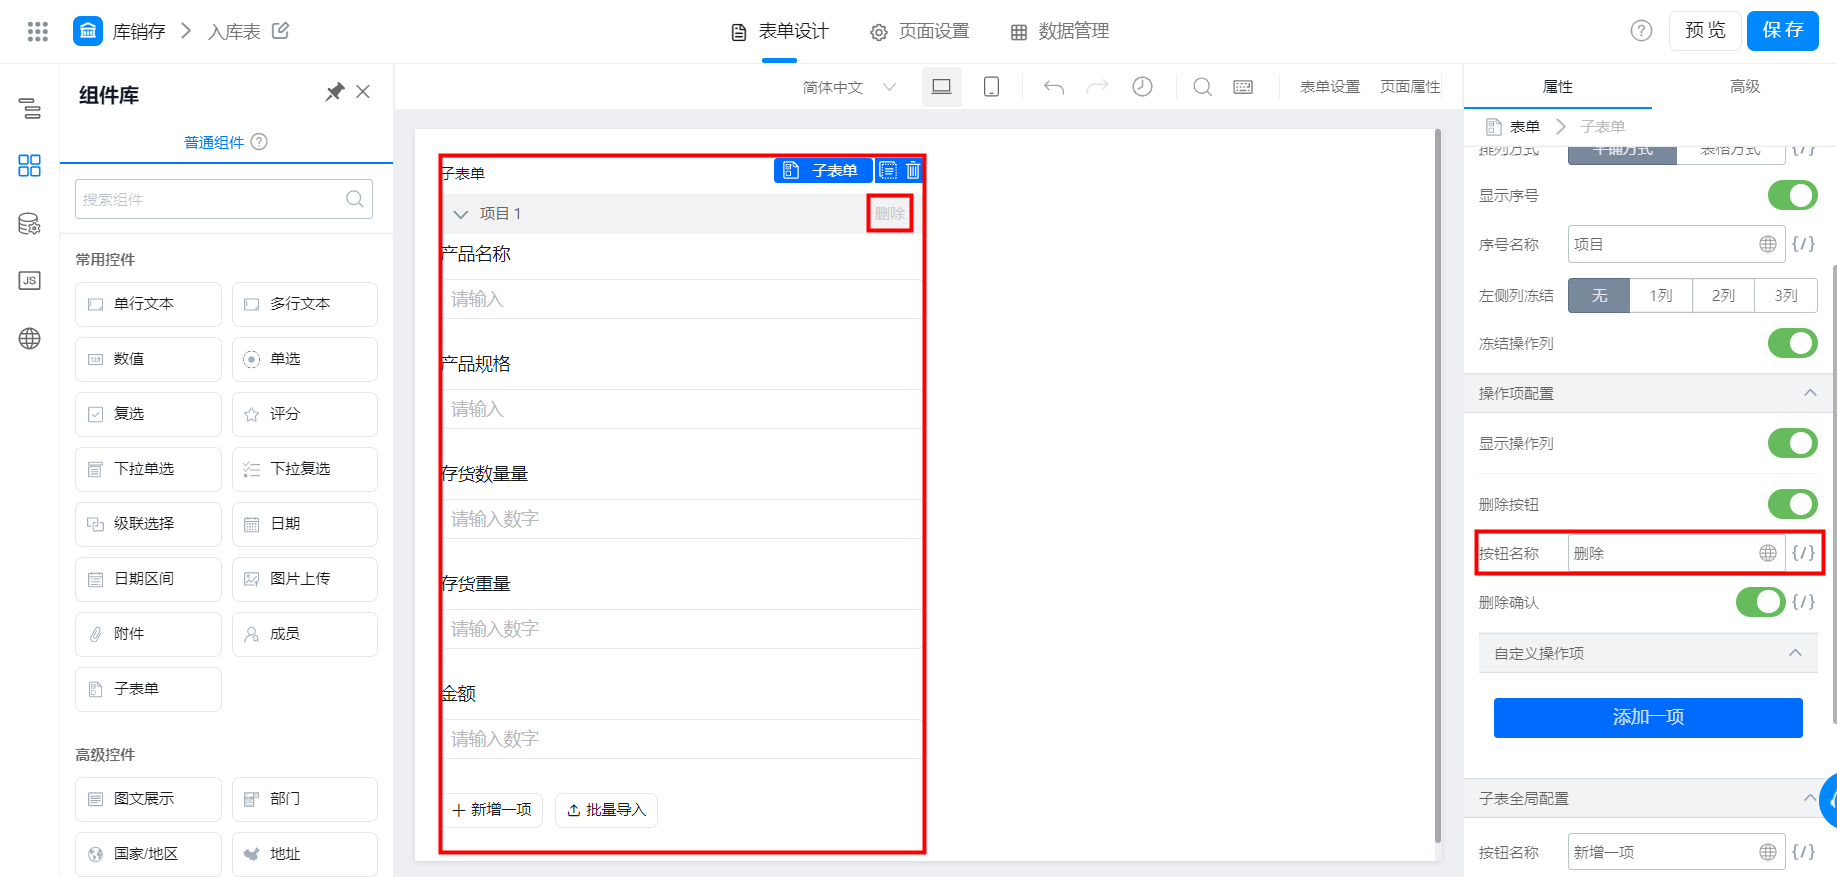Collapse the 自定义操作项 section
This screenshot has width=1837, height=877.
tap(1795, 653)
